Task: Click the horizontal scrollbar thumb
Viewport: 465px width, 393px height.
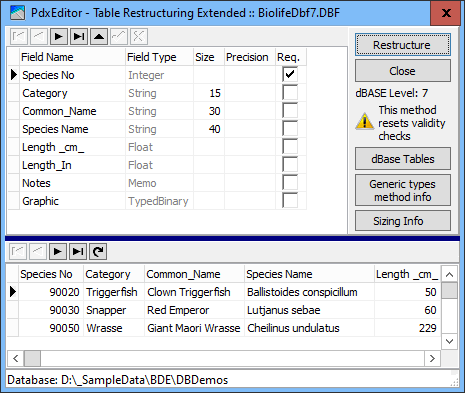Action: coord(32,358)
